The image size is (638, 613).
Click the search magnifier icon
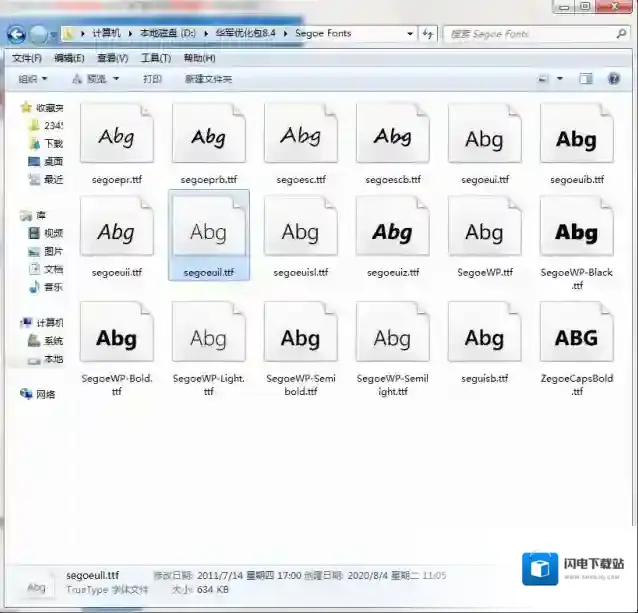pyautogui.click(x=621, y=34)
